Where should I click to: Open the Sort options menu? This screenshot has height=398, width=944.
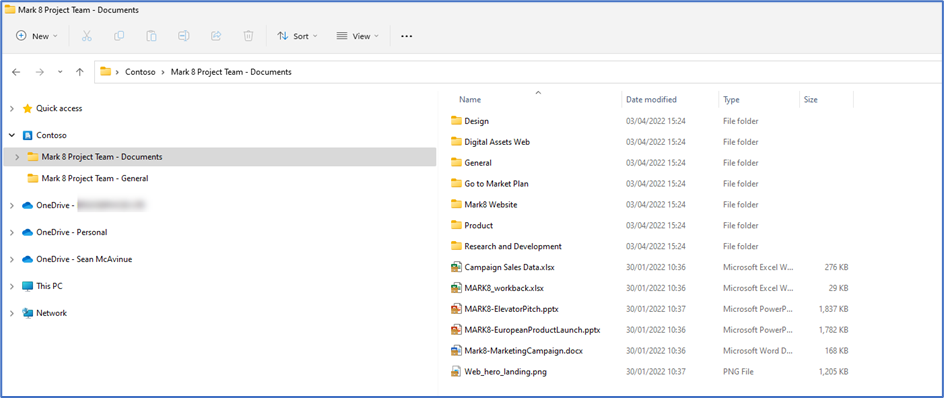(x=297, y=36)
